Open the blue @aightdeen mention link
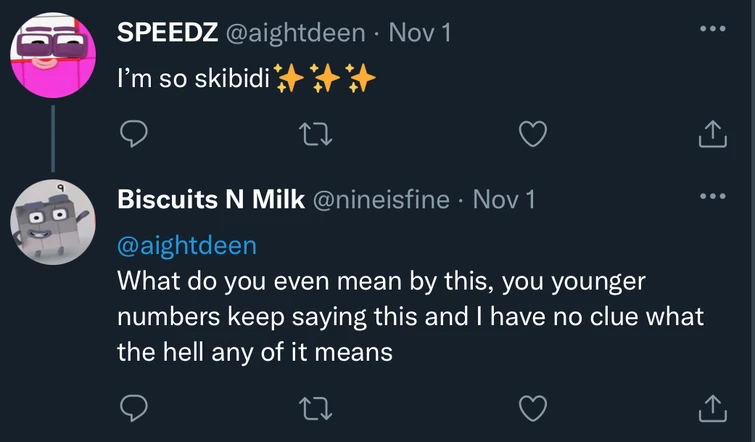 click(x=187, y=245)
